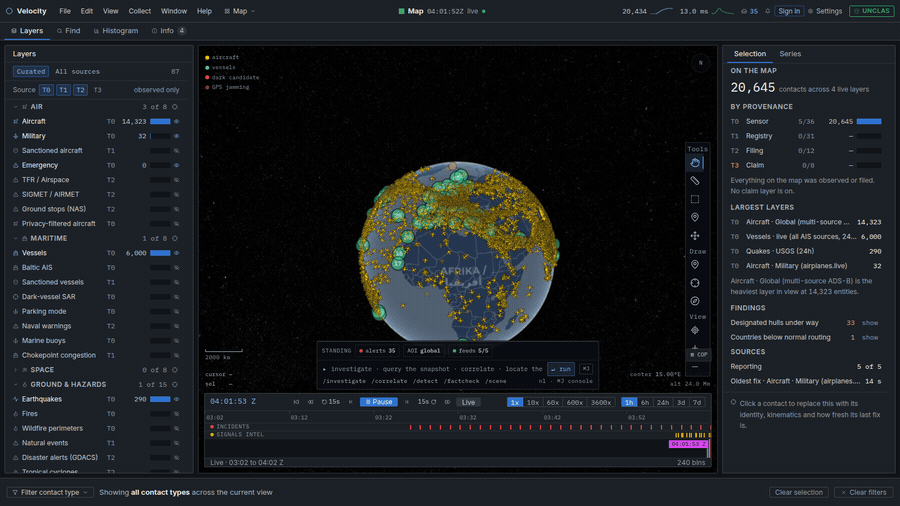Open the Map view dropdown
Screen dimensions: 900x506
click(240, 11)
